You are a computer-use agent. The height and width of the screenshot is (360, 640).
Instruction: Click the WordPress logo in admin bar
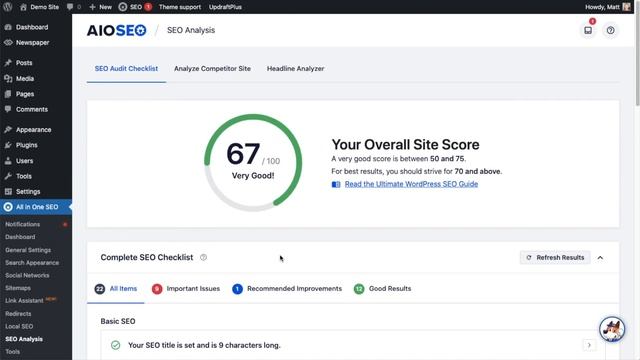(x=8, y=7)
